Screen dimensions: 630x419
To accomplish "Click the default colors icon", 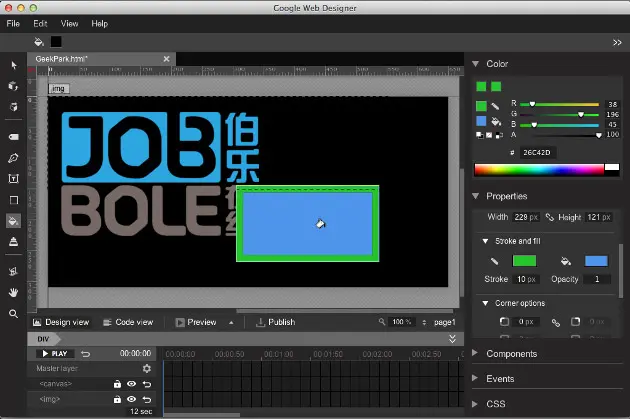I will [x=480, y=135].
